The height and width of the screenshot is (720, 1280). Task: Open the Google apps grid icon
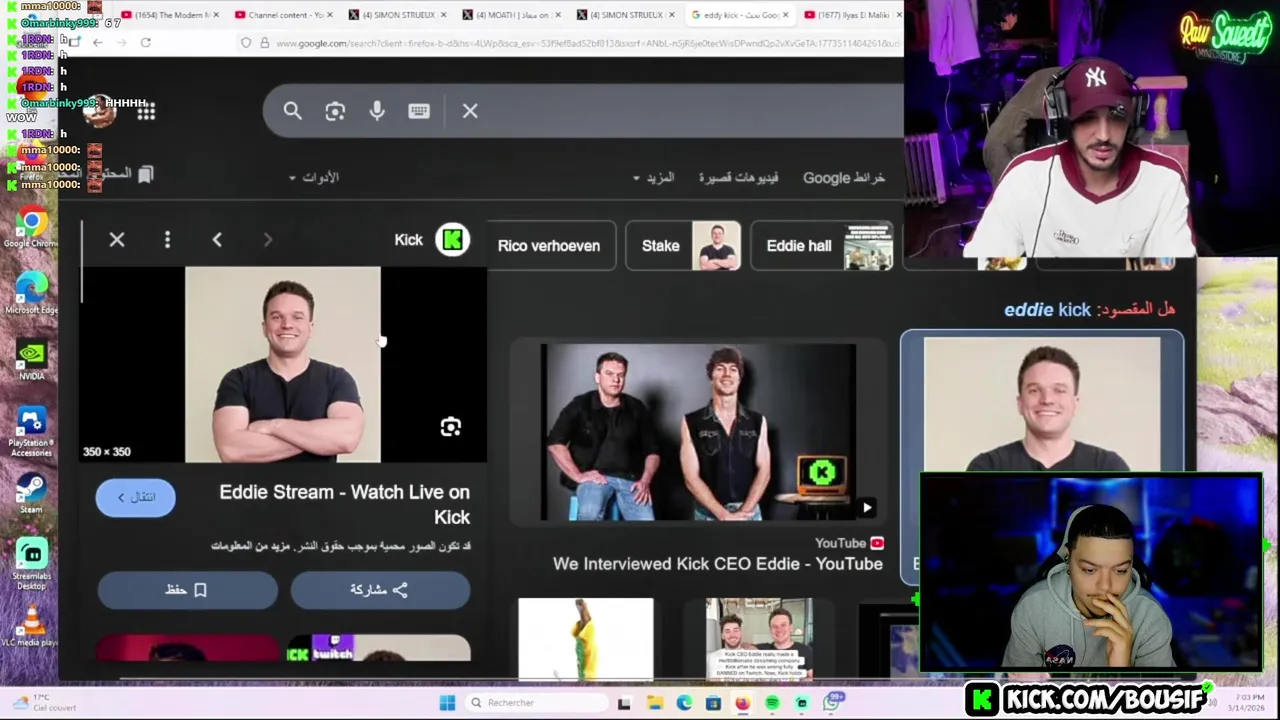coord(146,112)
